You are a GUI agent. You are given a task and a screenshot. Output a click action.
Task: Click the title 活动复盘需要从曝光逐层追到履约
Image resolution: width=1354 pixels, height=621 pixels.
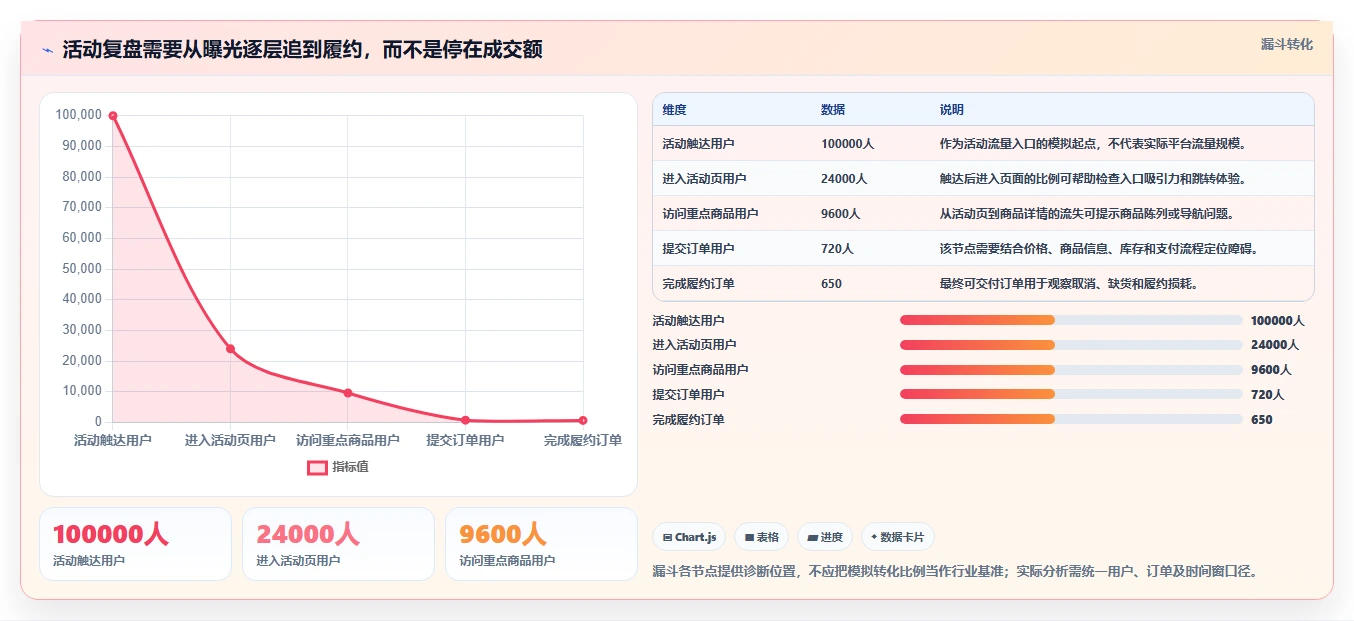[302, 49]
